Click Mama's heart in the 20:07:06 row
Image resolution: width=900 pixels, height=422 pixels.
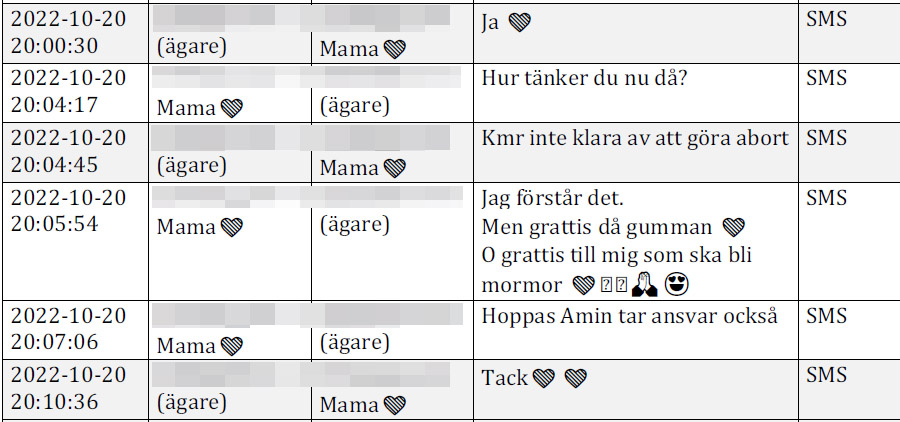pos(233,346)
